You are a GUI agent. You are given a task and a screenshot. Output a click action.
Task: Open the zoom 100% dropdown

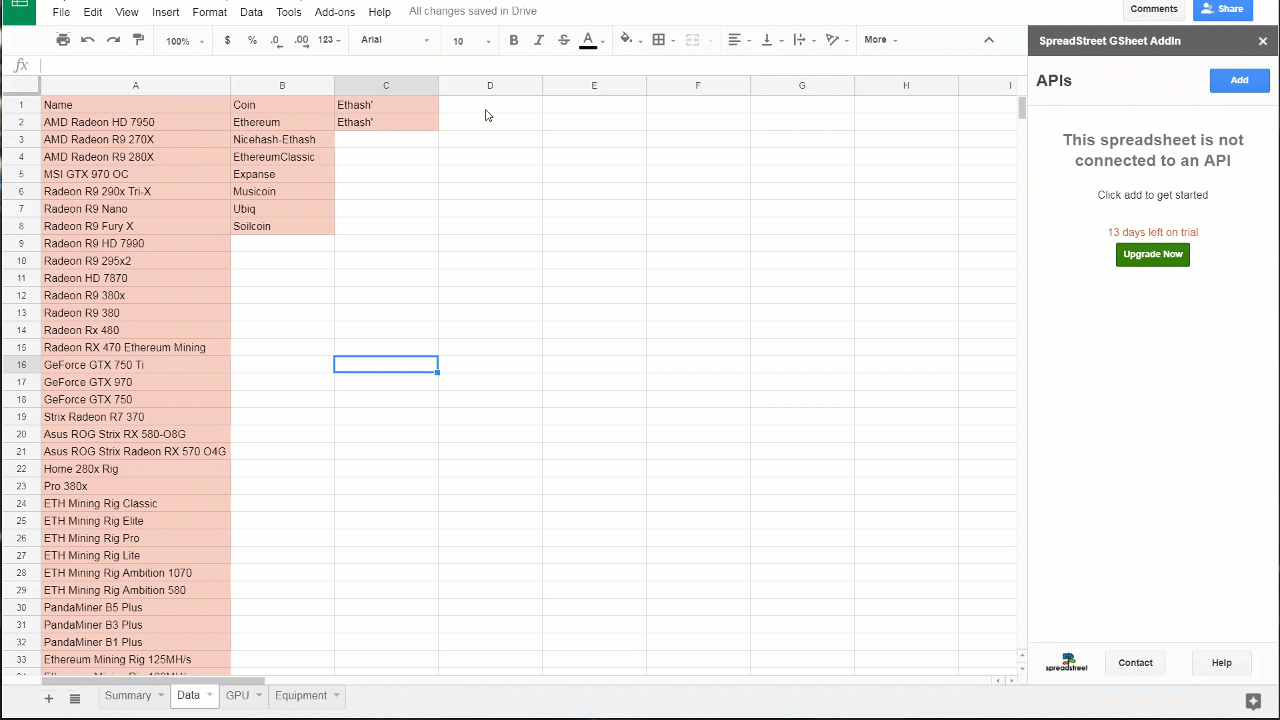[x=185, y=41]
